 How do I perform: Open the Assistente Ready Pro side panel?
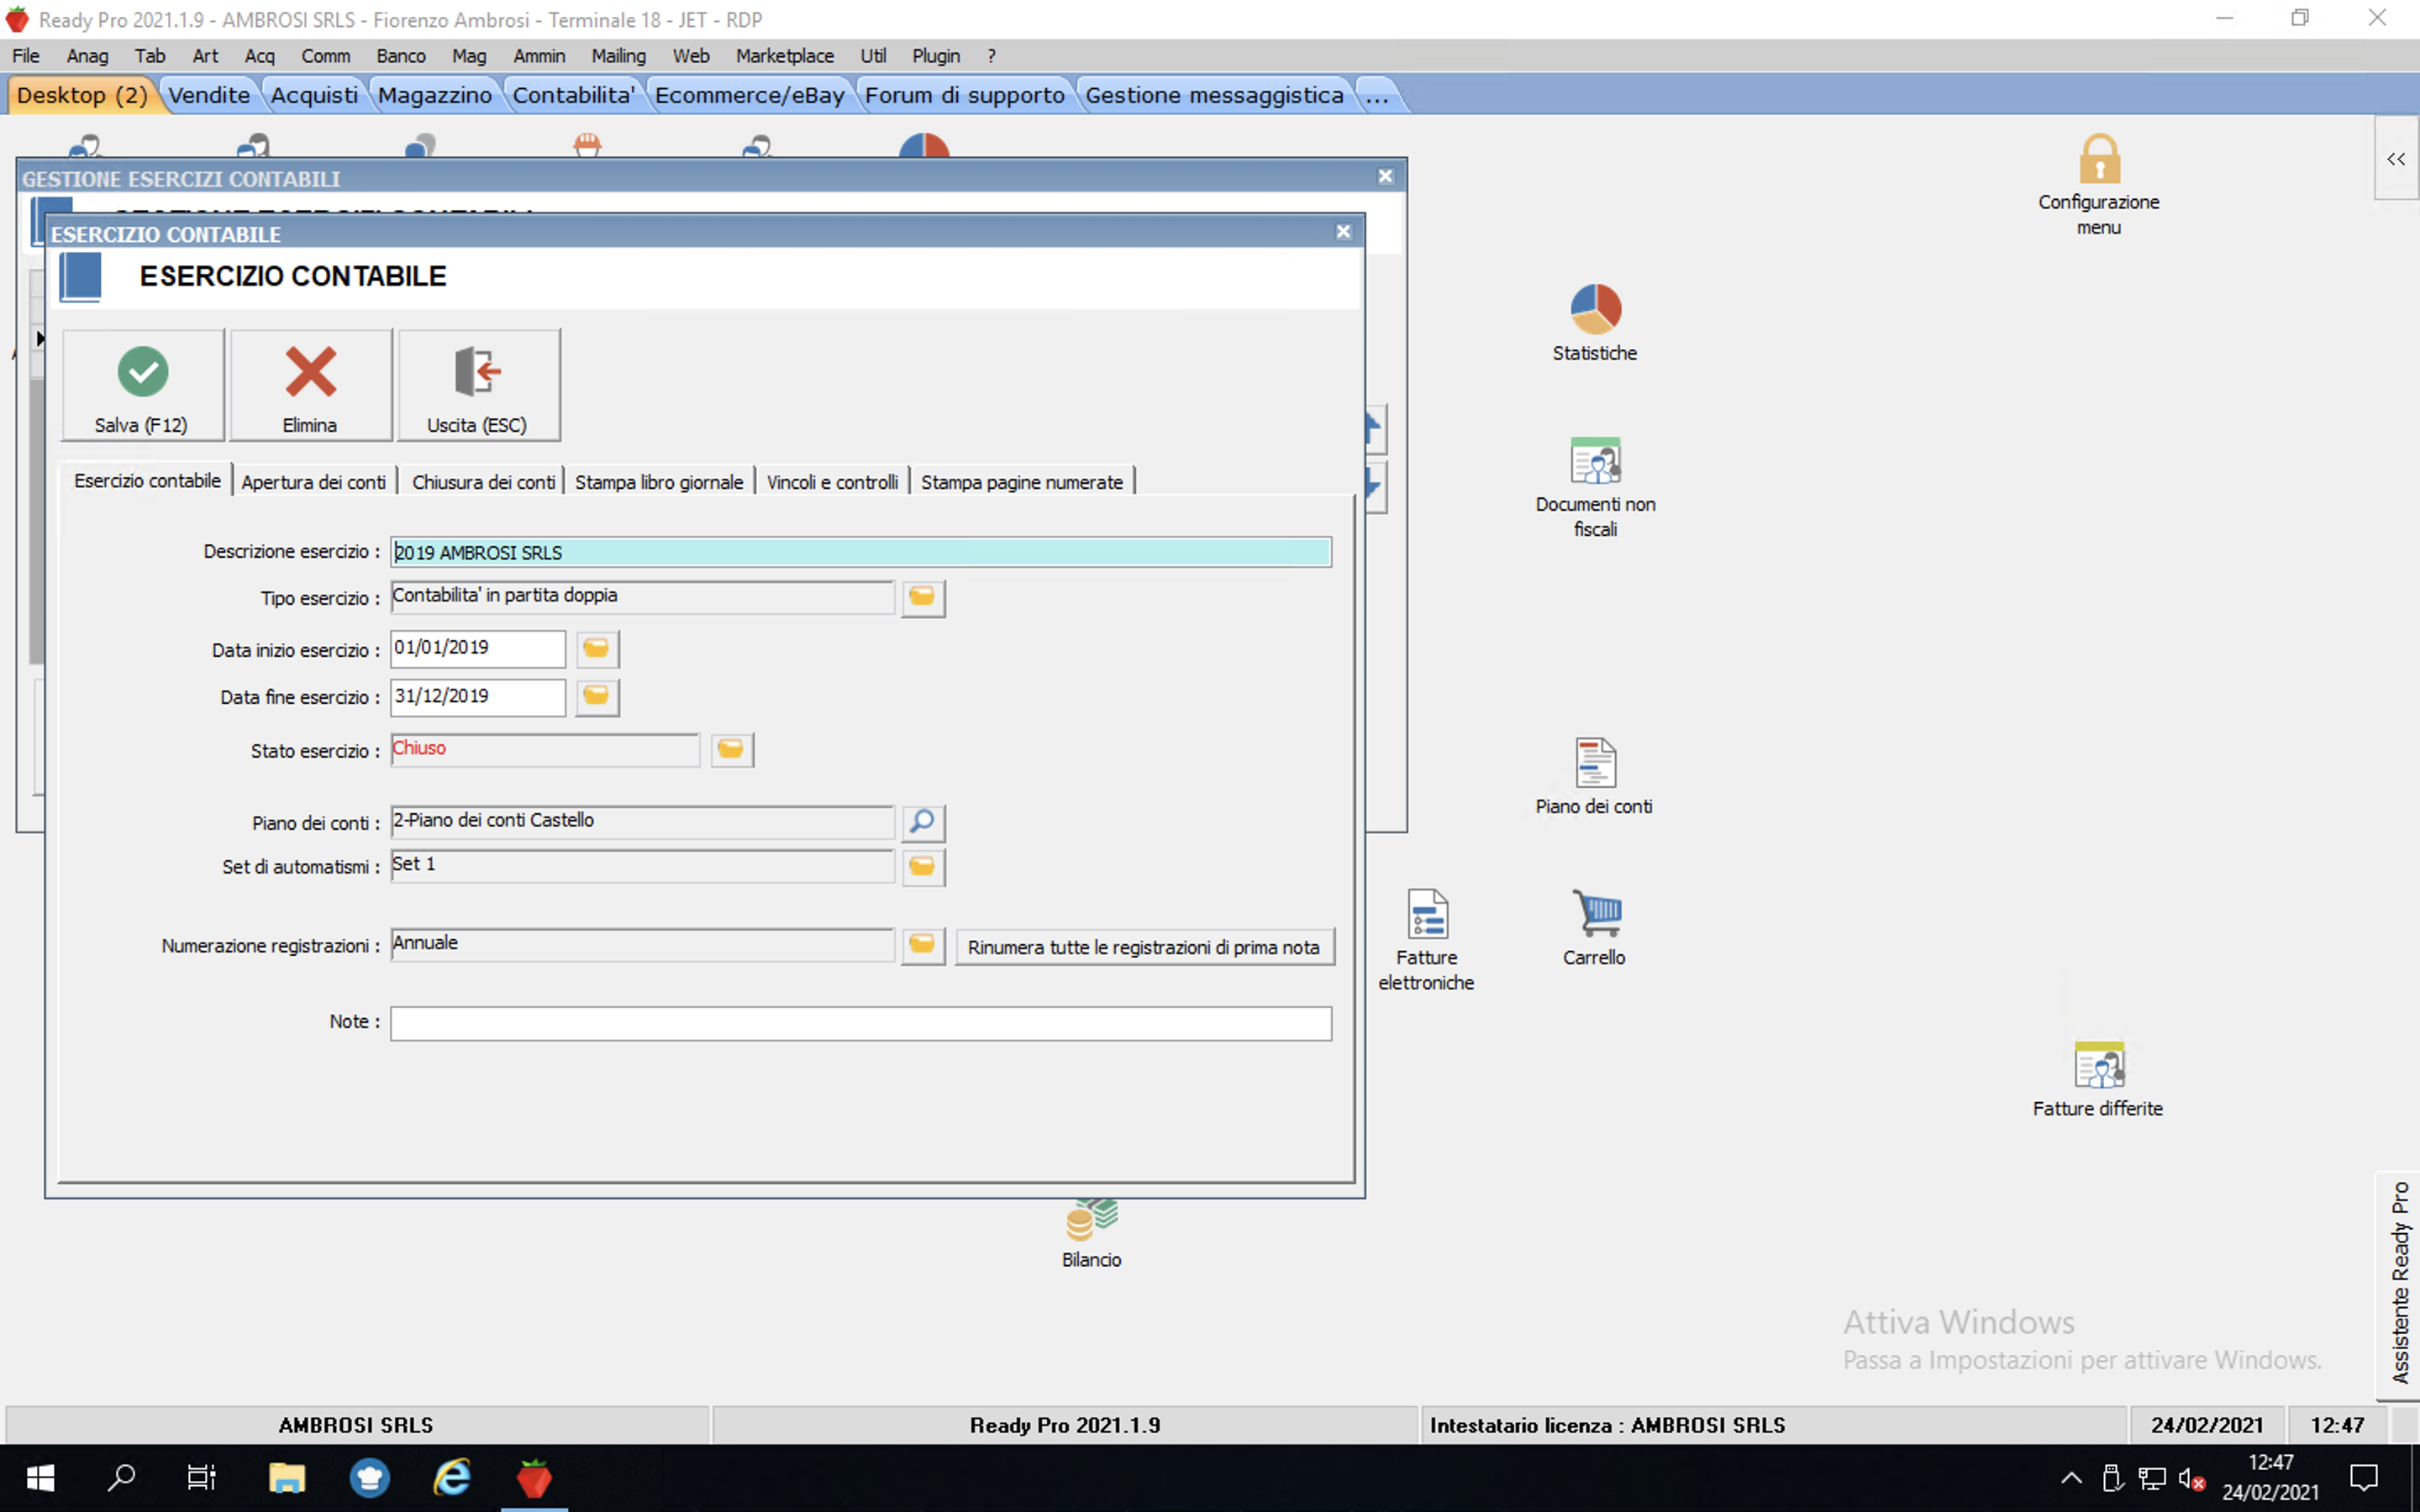pyautogui.click(x=2400, y=1284)
